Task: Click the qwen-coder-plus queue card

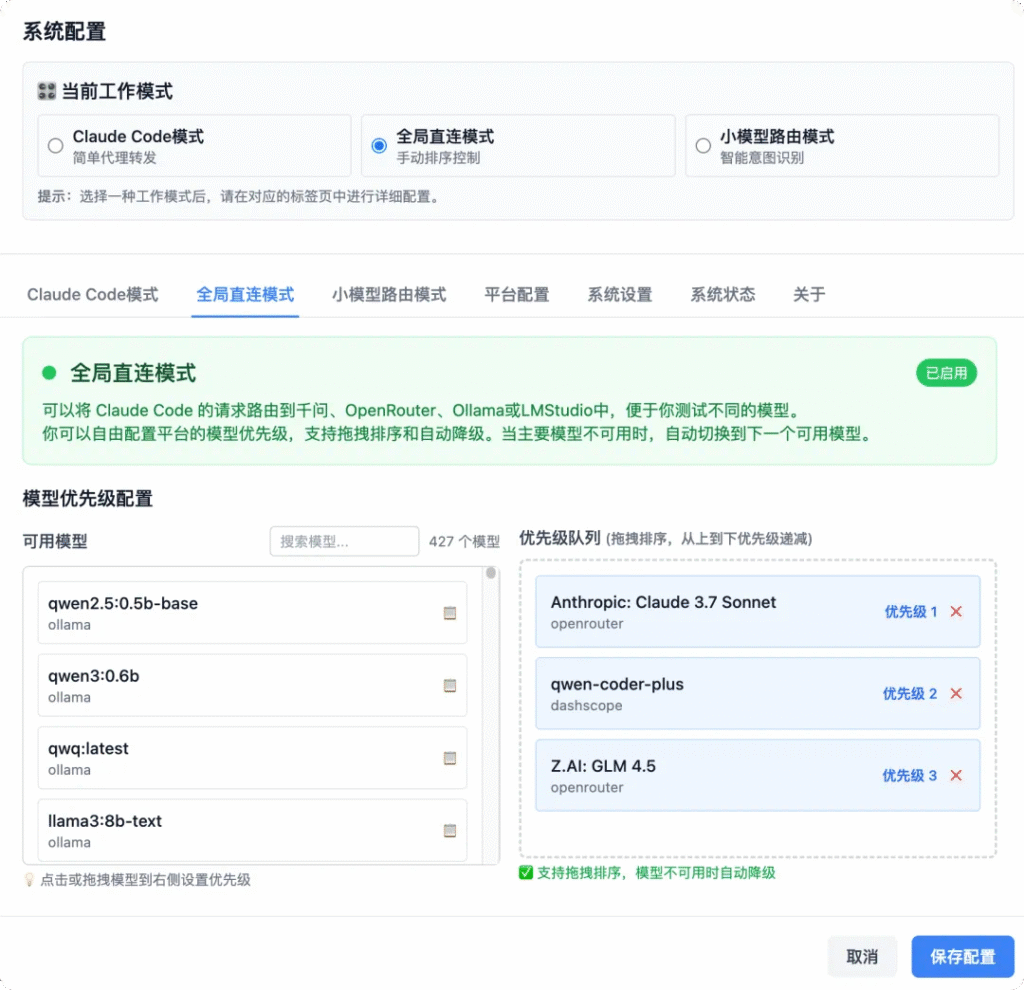Action: 758,694
